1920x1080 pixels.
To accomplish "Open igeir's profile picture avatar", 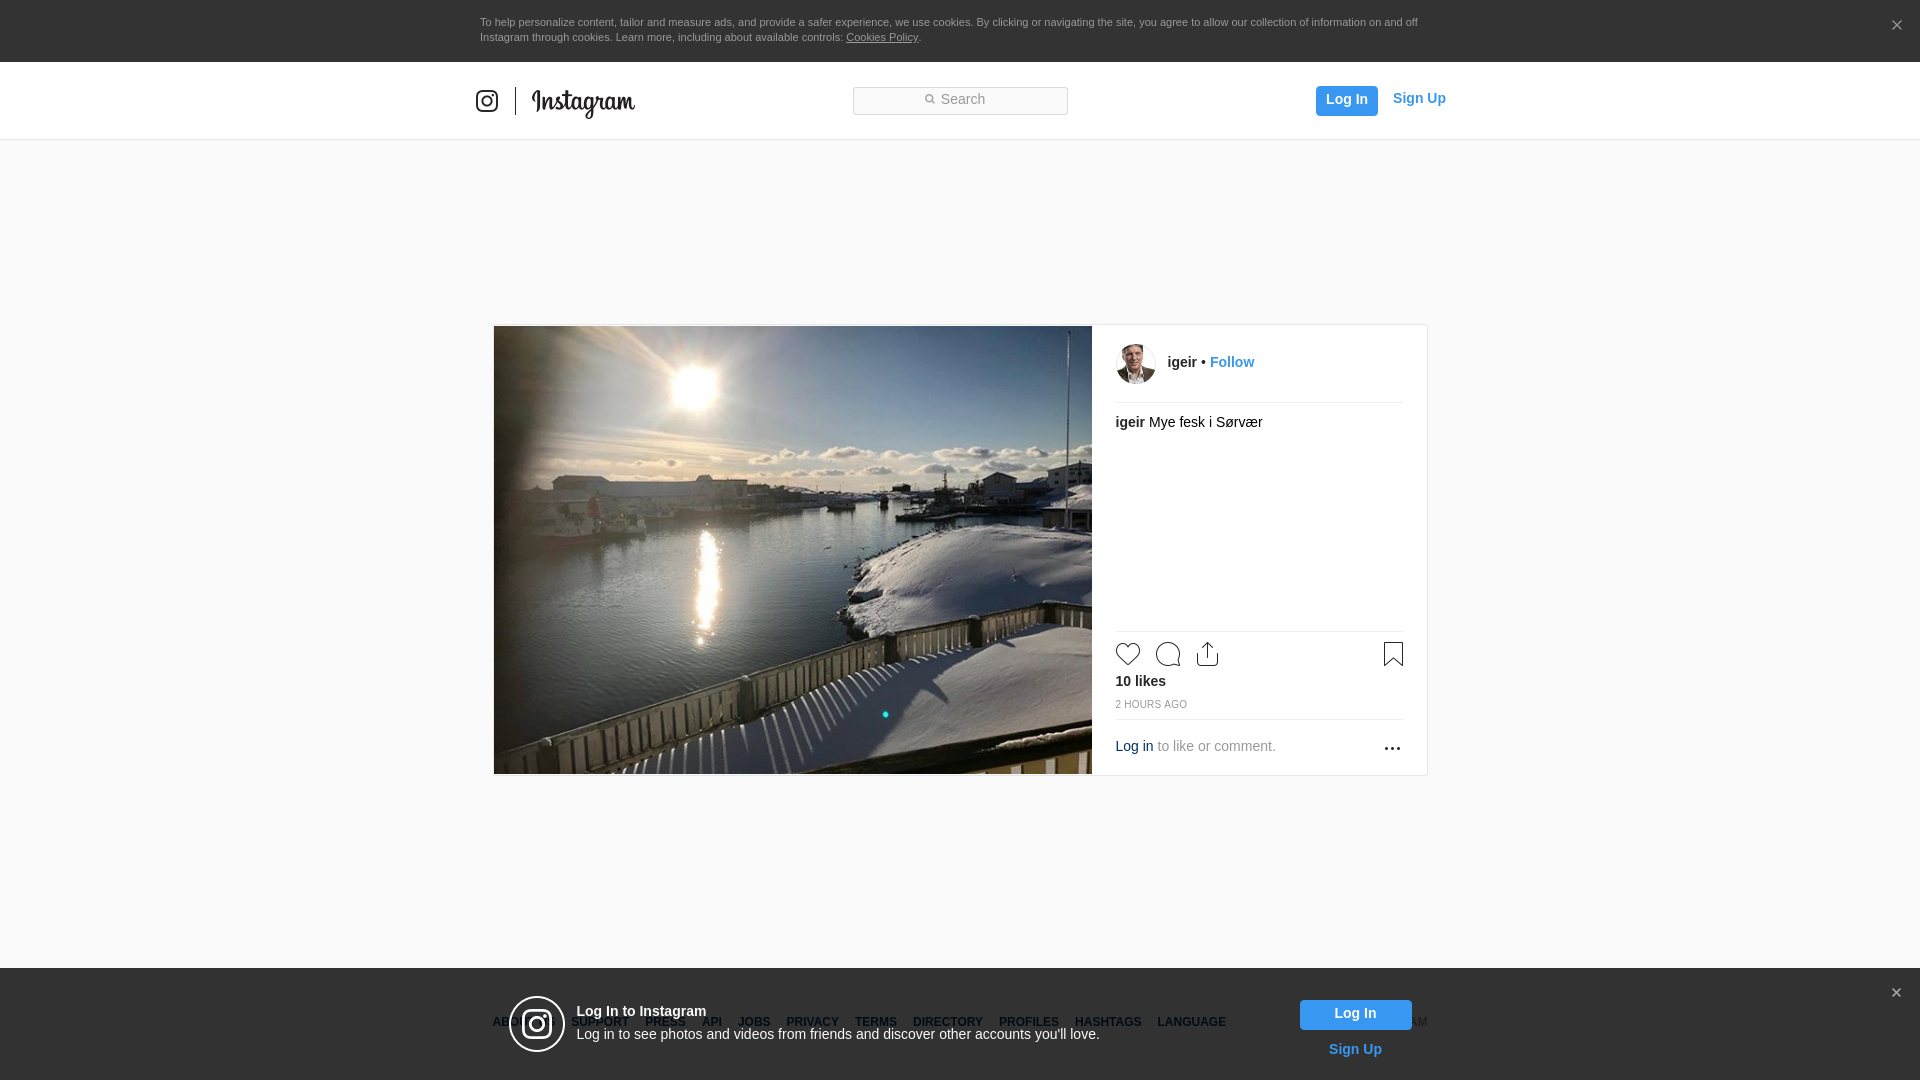I will [x=1135, y=364].
